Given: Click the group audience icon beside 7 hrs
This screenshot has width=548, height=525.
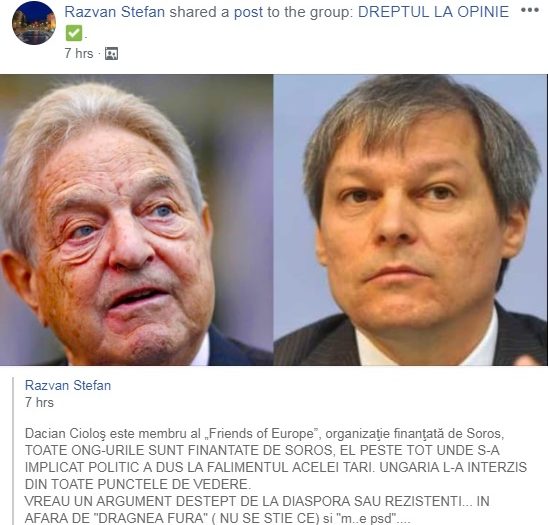Looking at the screenshot, I should tap(111, 54).
